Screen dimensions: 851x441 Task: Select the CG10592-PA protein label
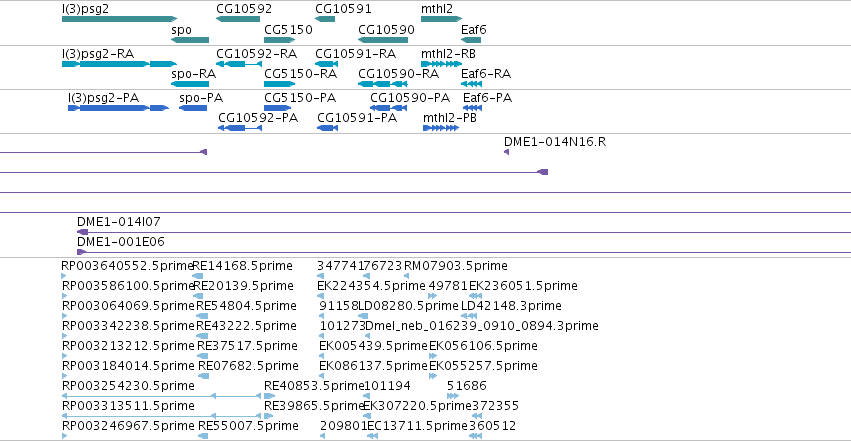[x=258, y=118]
